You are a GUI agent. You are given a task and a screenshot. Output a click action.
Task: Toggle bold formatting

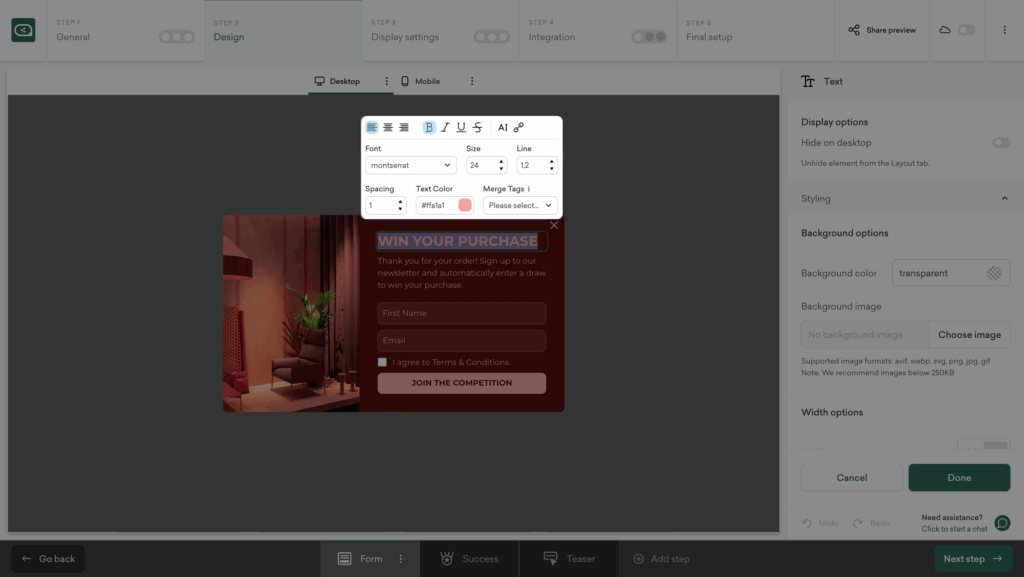[x=428, y=127]
